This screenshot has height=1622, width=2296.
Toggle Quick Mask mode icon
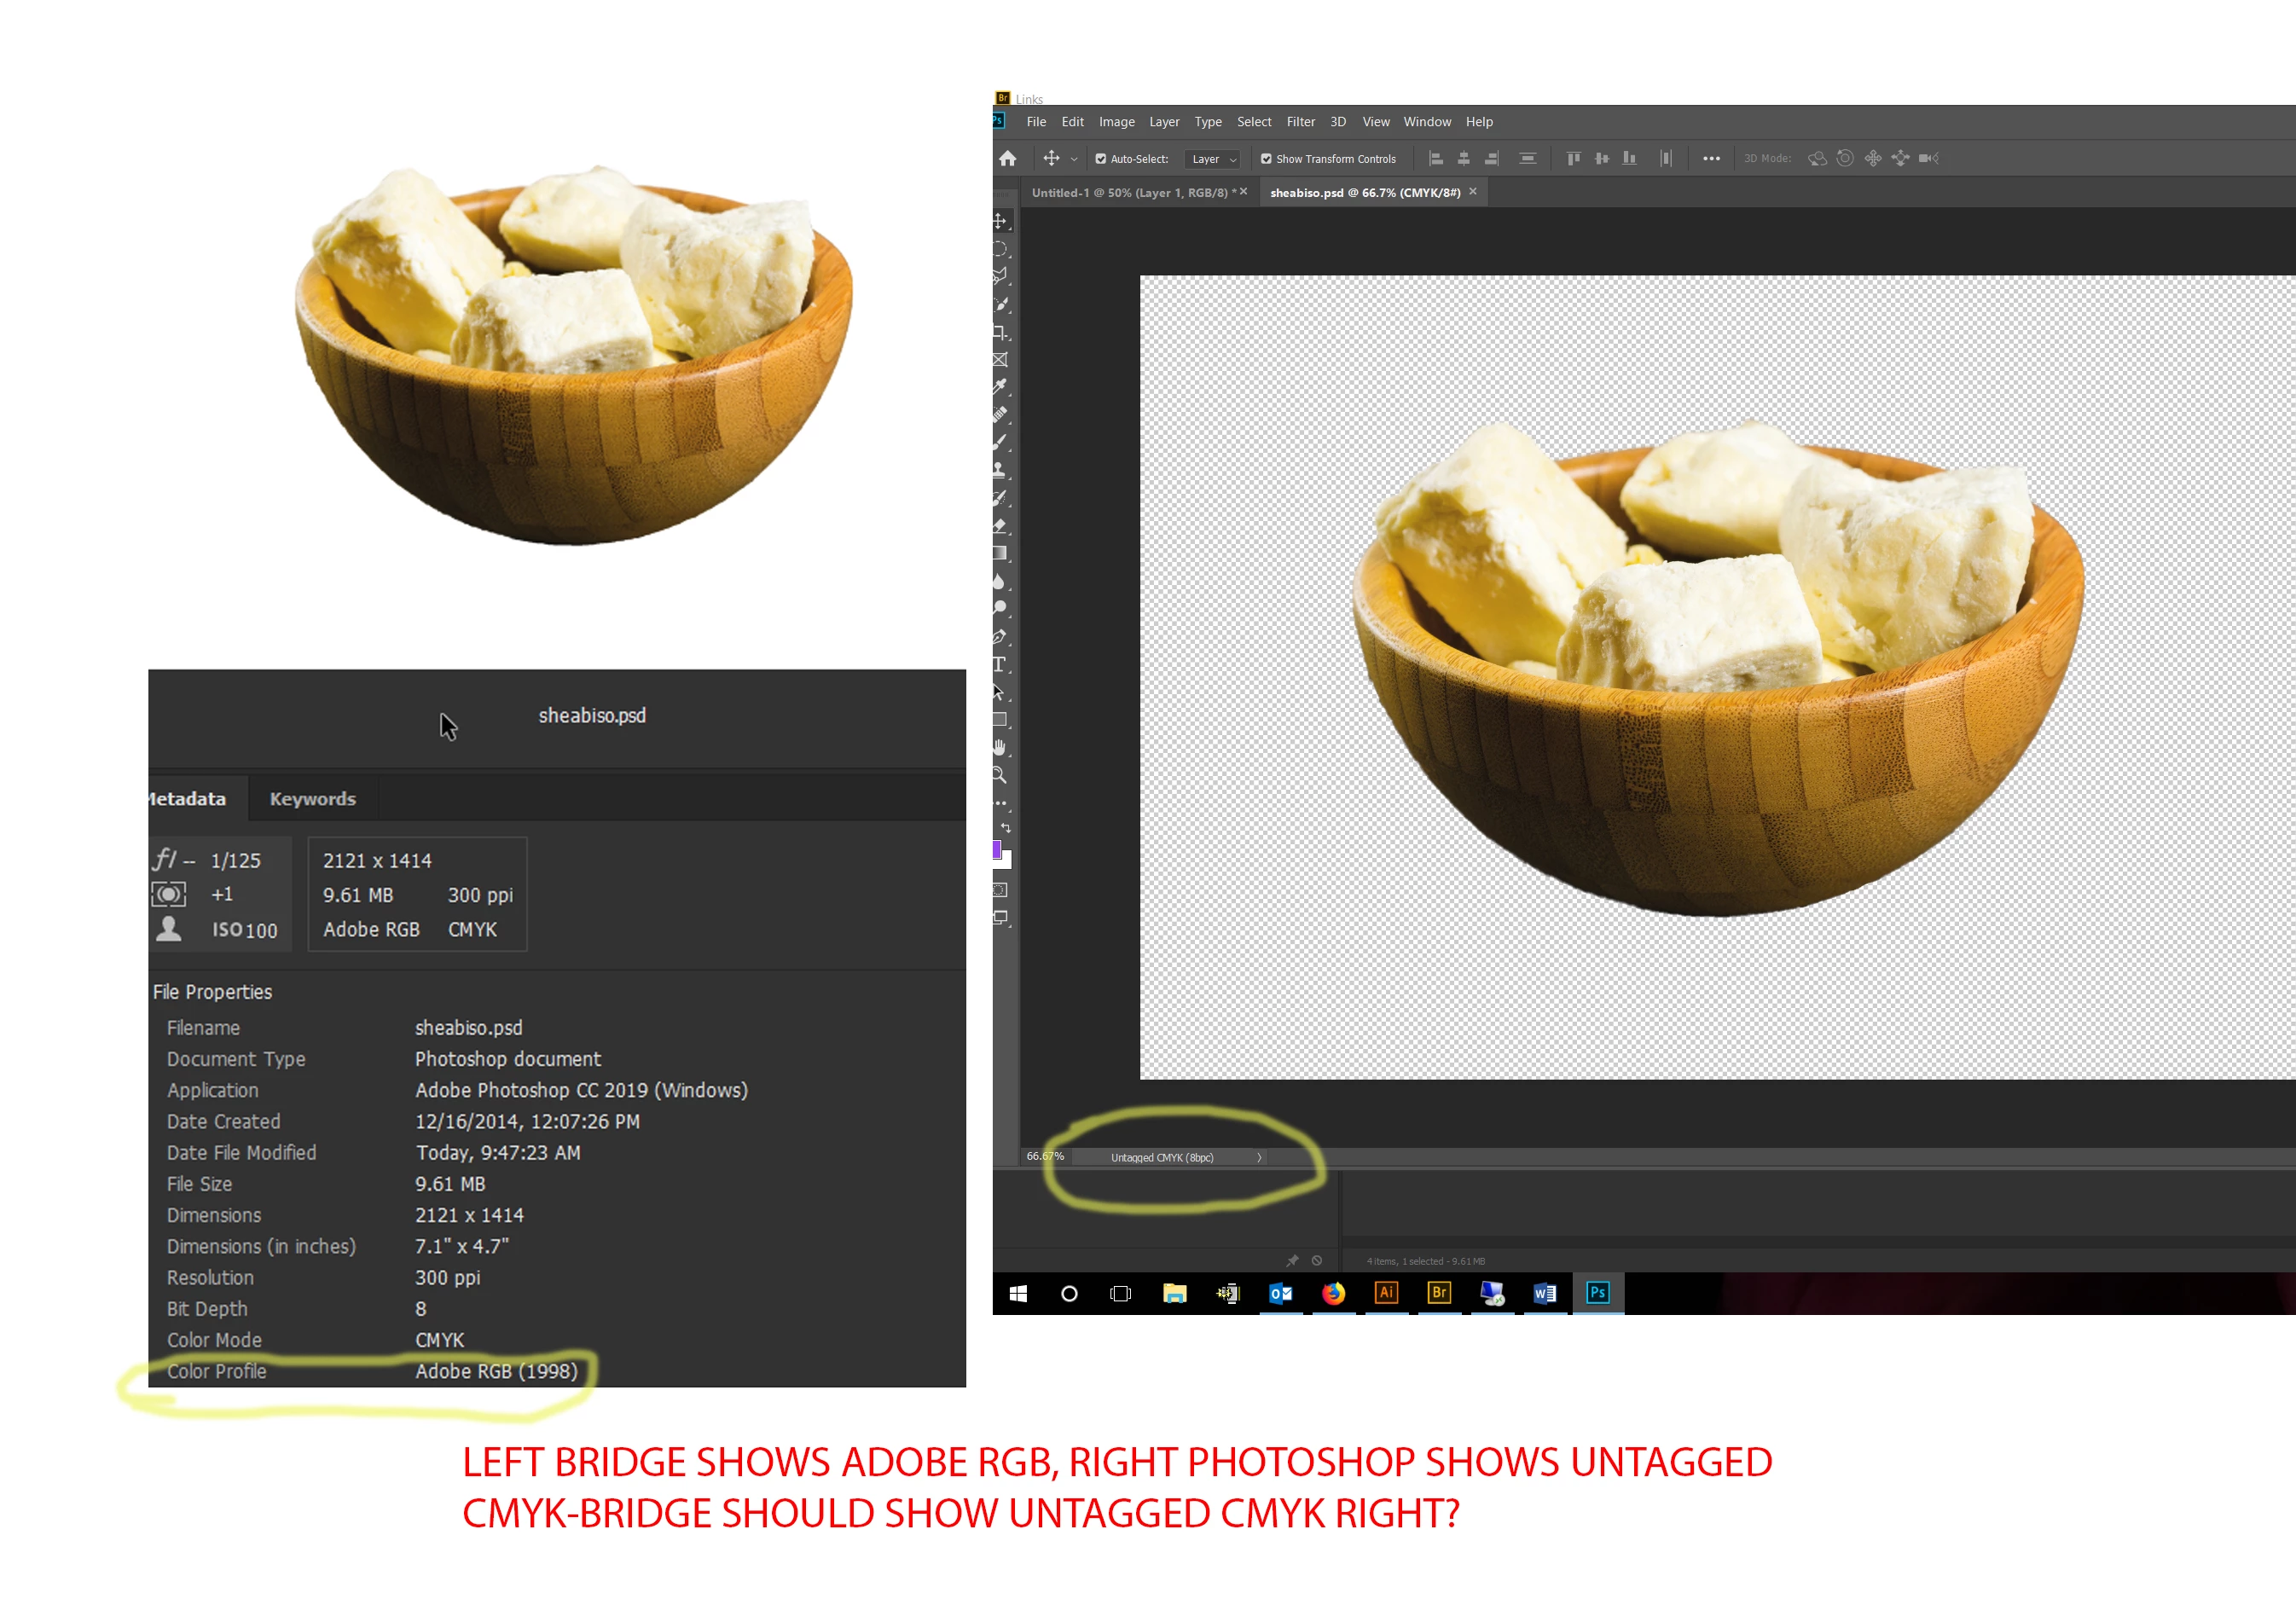(x=1000, y=890)
